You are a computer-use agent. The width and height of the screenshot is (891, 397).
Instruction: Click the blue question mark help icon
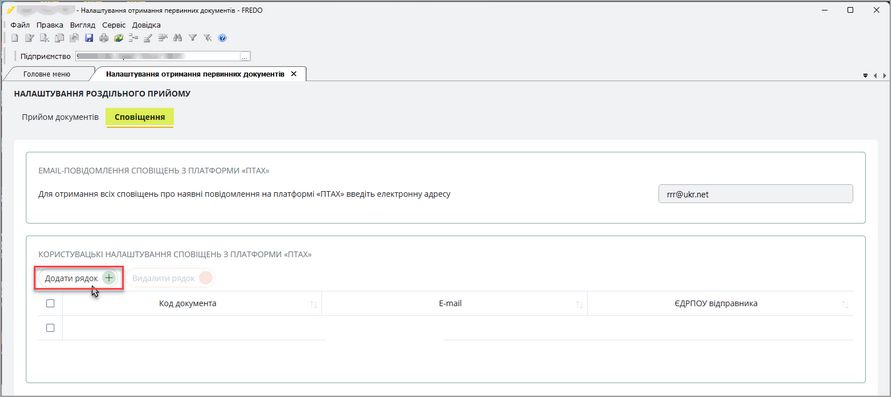pos(222,38)
